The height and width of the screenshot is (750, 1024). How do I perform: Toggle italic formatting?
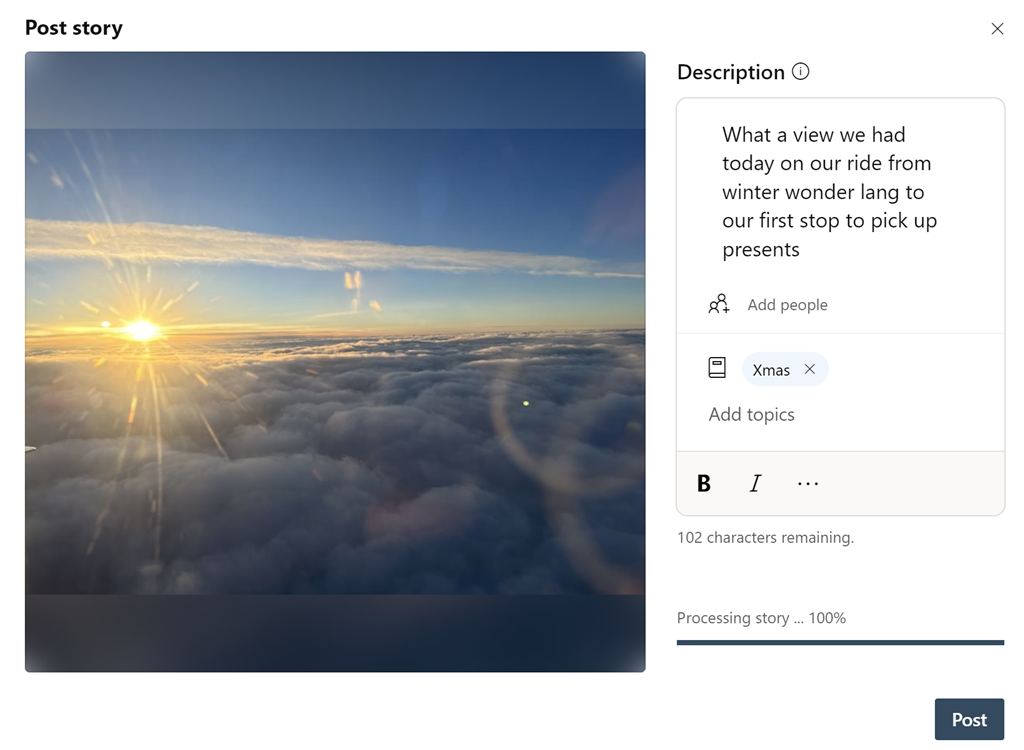[x=755, y=484]
